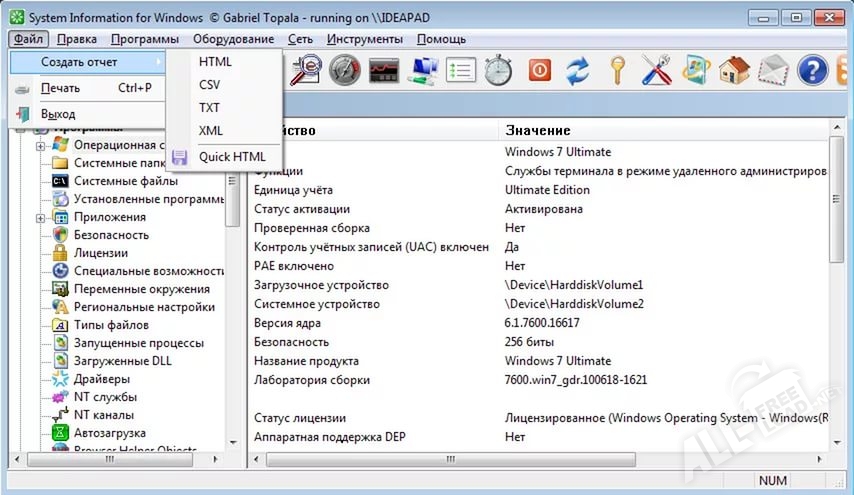The width and height of the screenshot is (854, 495).
Task: Click the speedometer gauge toolbar icon
Action: (x=344, y=71)
